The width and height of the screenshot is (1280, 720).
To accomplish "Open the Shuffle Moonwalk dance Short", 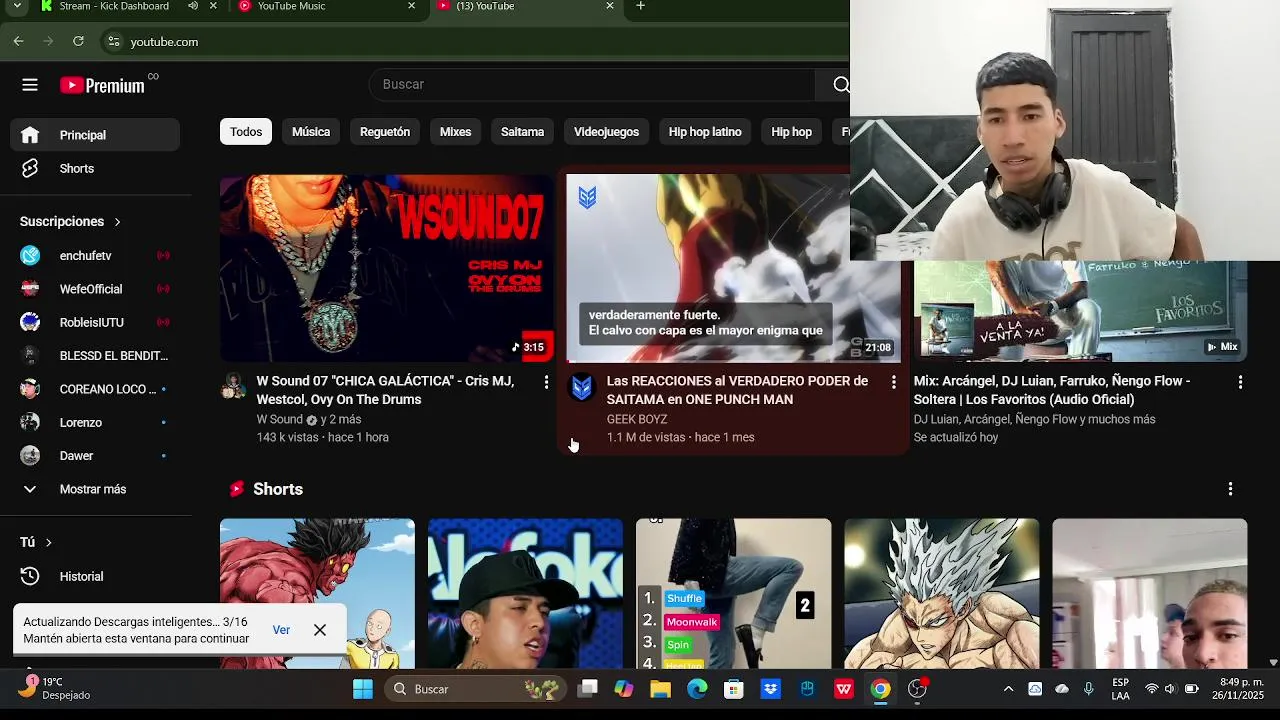I will coord(733,593).
